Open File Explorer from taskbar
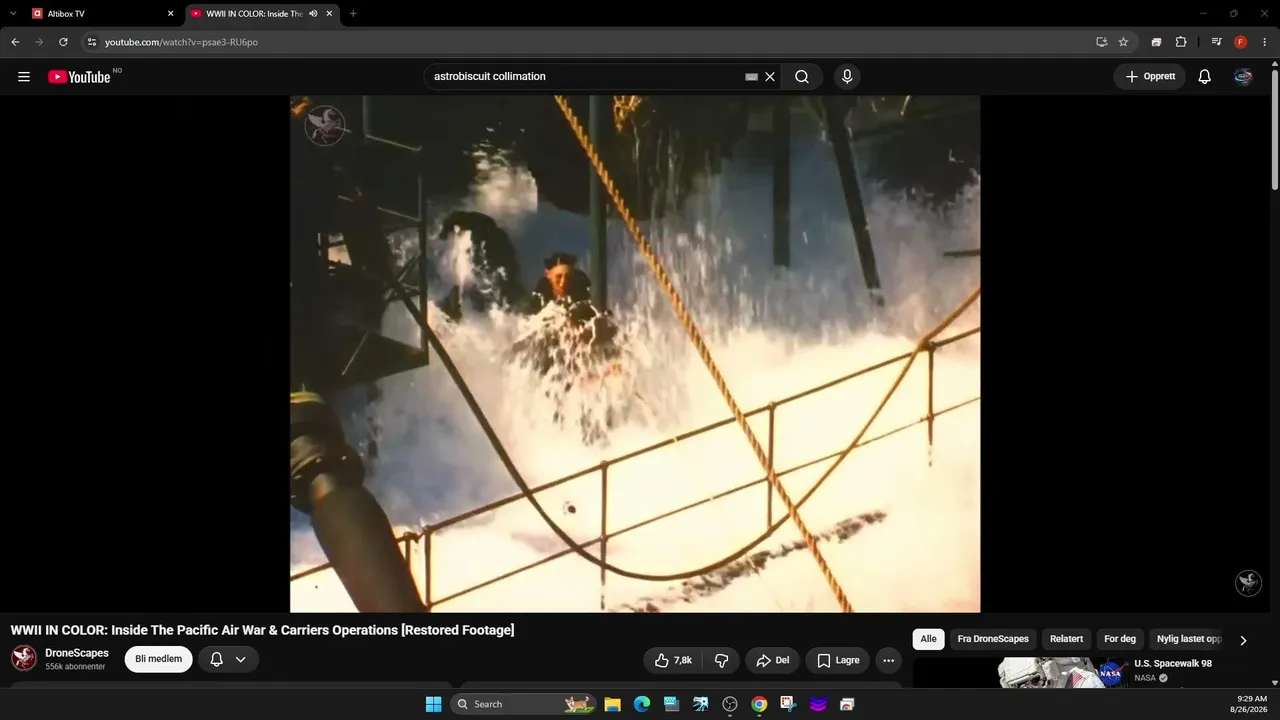The height and width of the screenshot is (720, 1280). coord(612,704)
